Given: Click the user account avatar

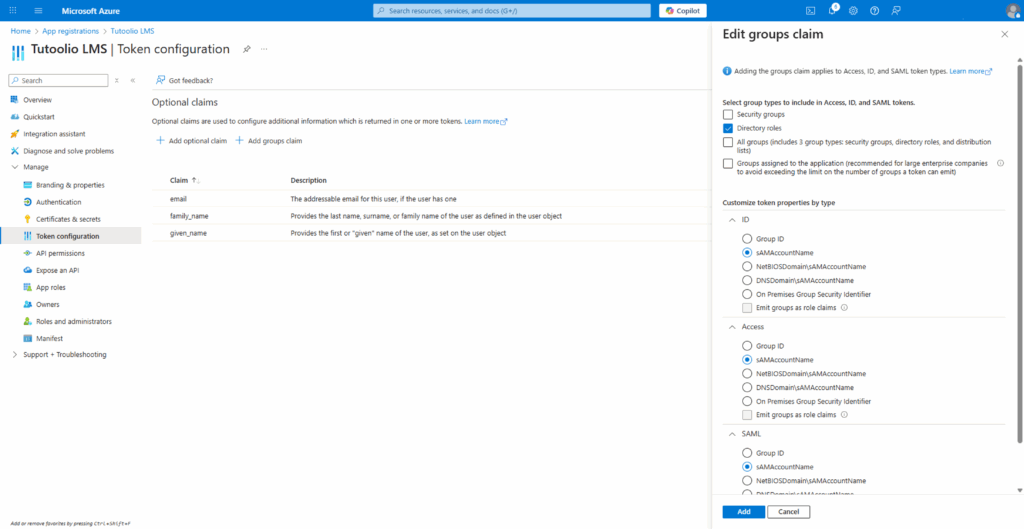Looking at the screenshot, I should (1012, 10).
